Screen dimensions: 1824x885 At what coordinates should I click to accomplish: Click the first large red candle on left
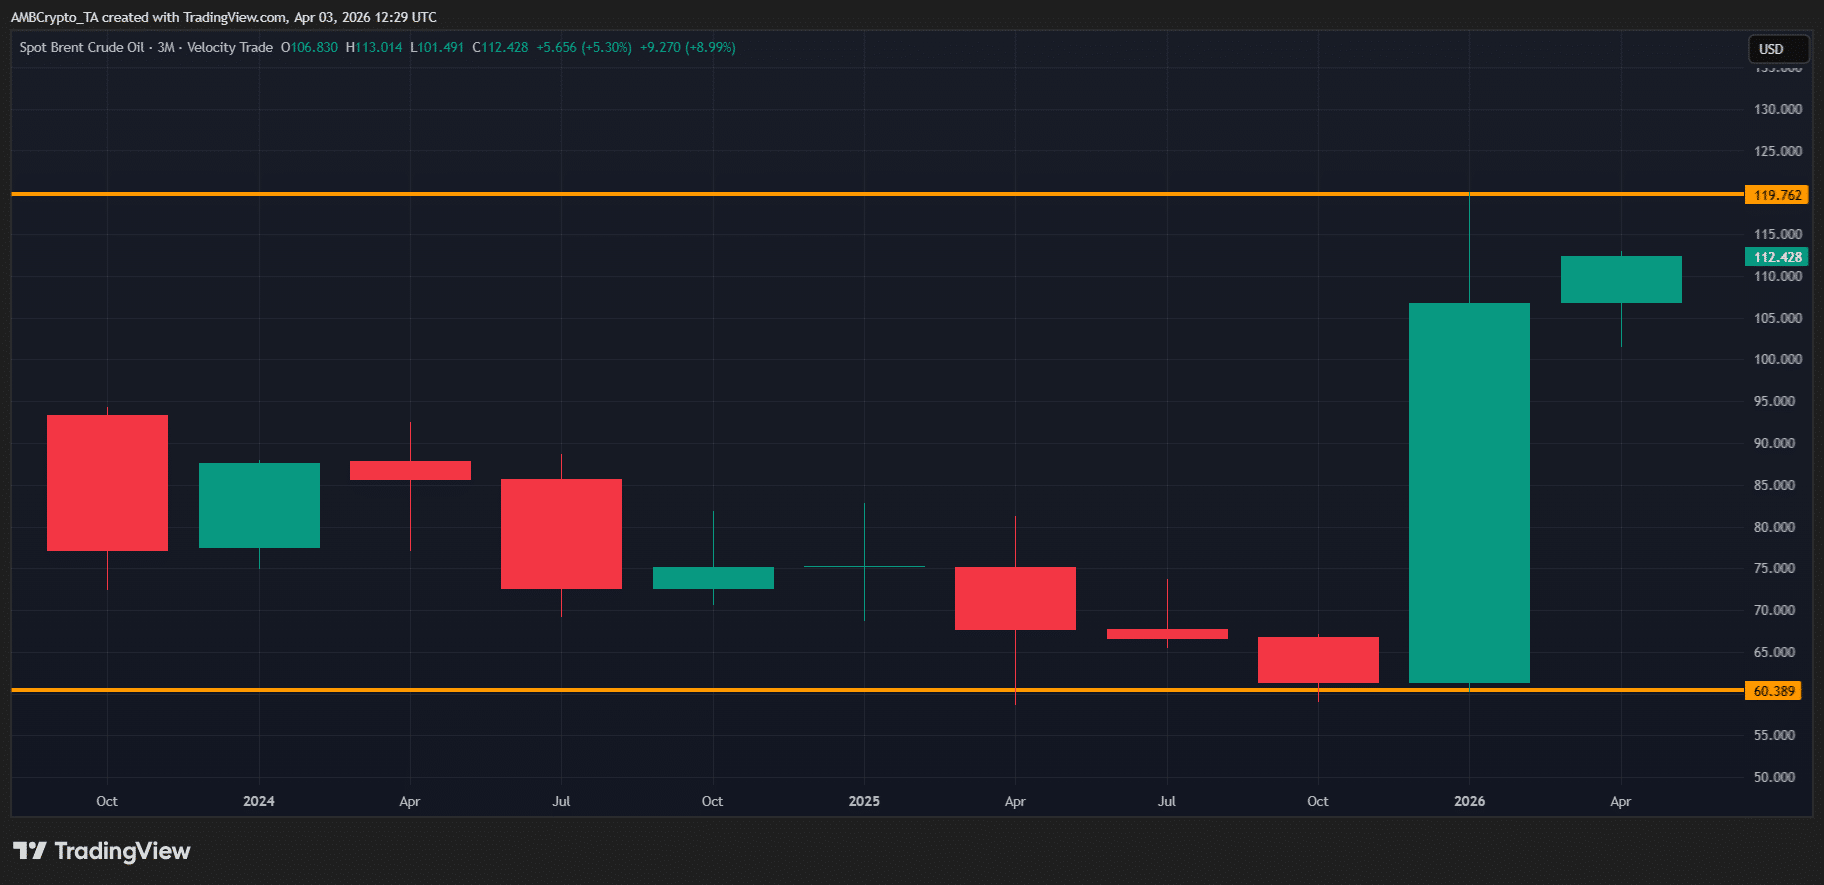coord(107,482)
